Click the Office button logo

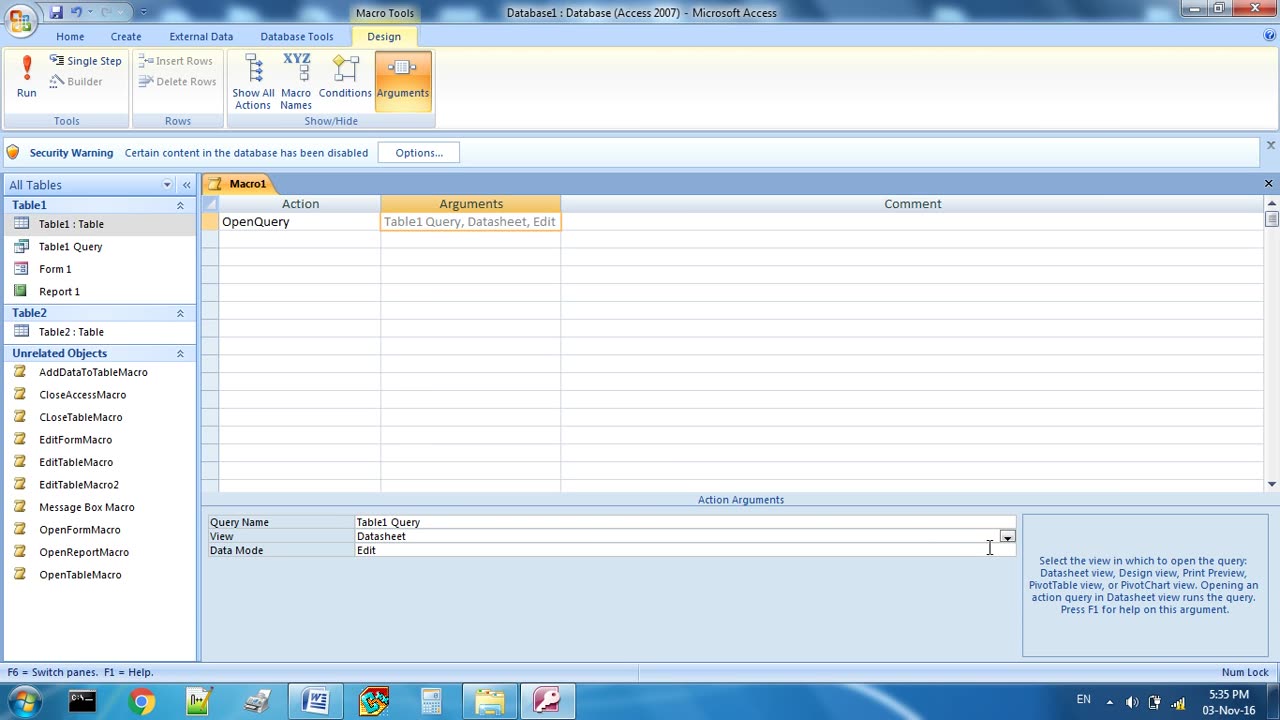(20, 20)
